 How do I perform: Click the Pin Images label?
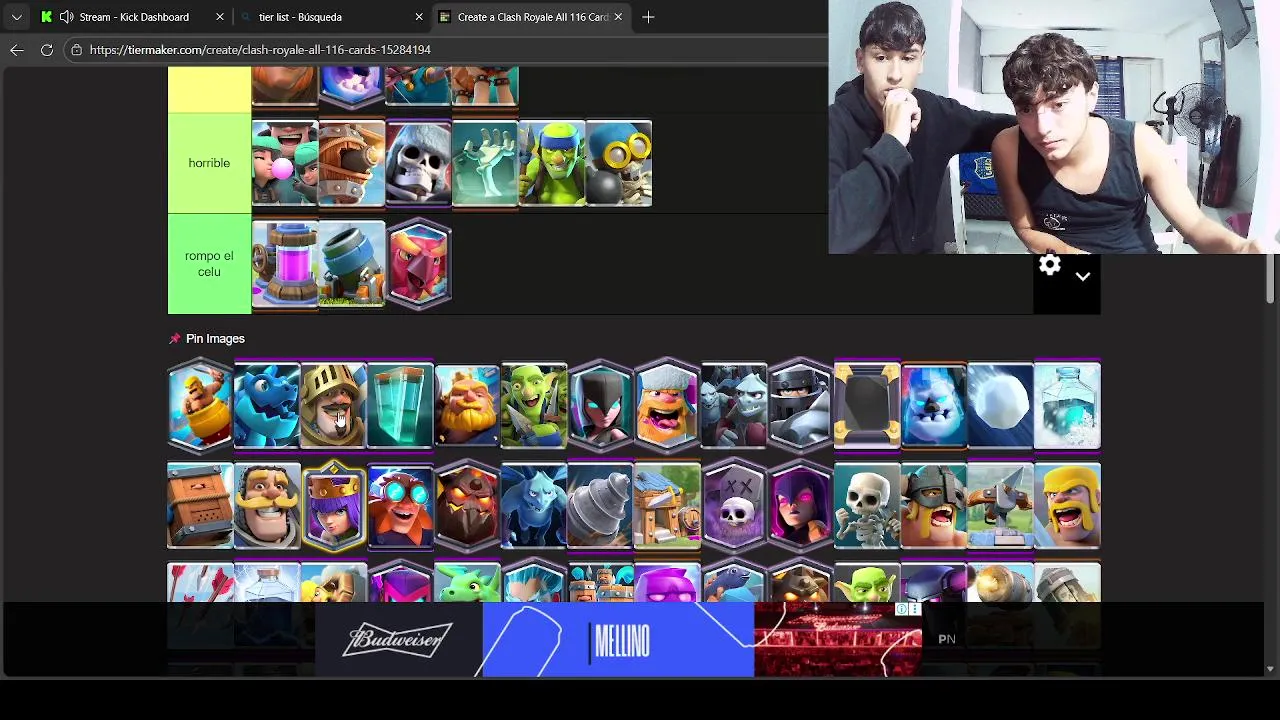coord(215,339)
